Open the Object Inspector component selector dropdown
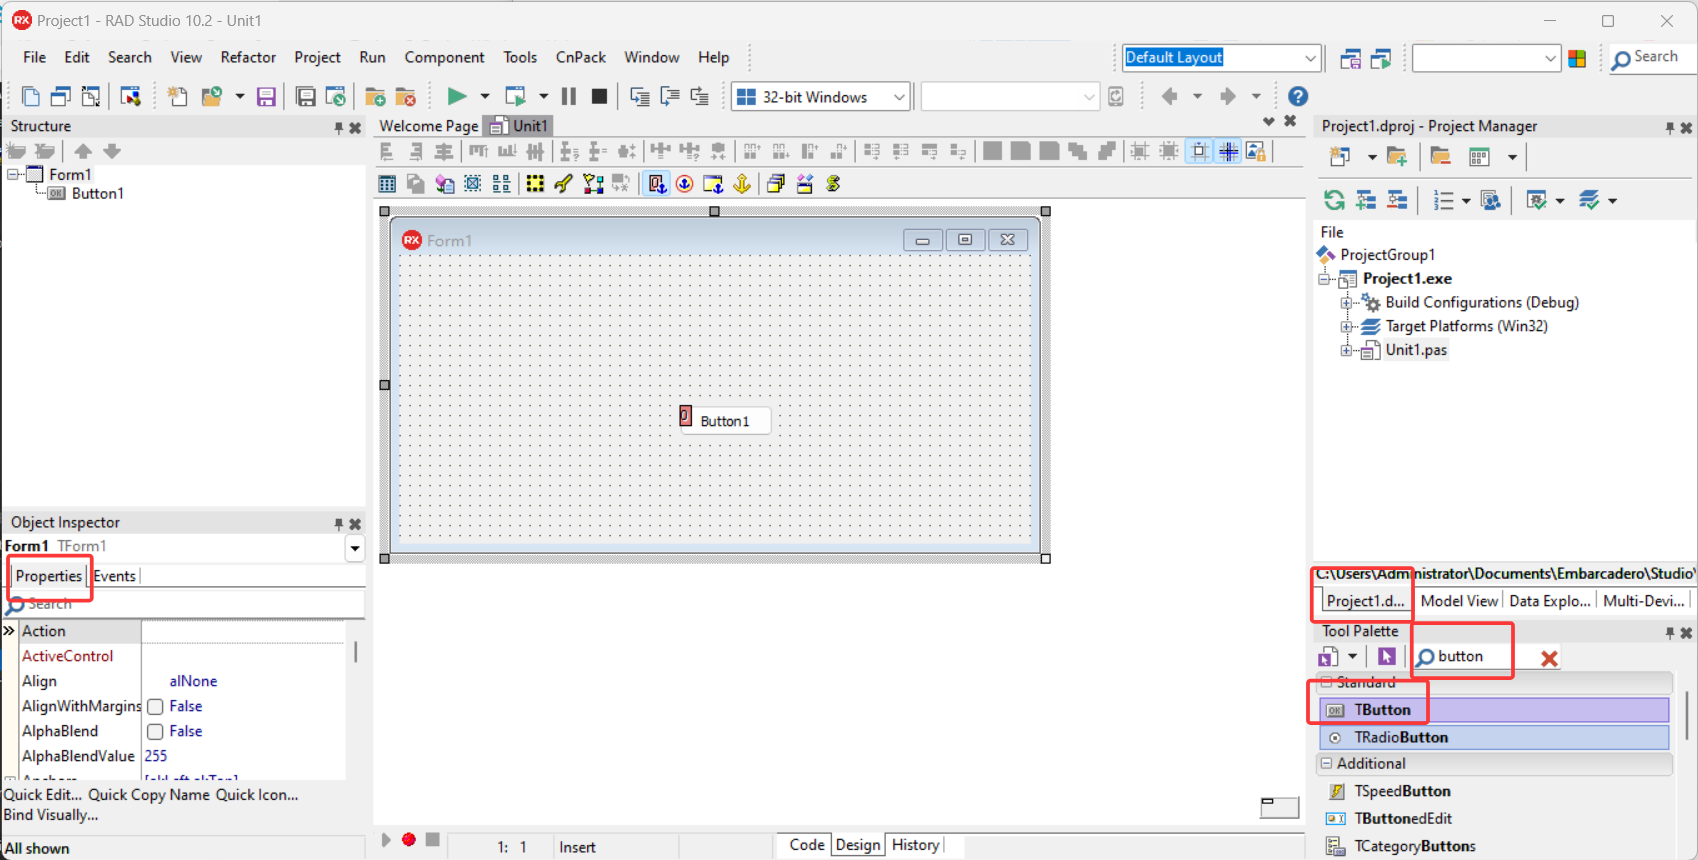Screen dimensions: 1698x860 click(355, 548)
